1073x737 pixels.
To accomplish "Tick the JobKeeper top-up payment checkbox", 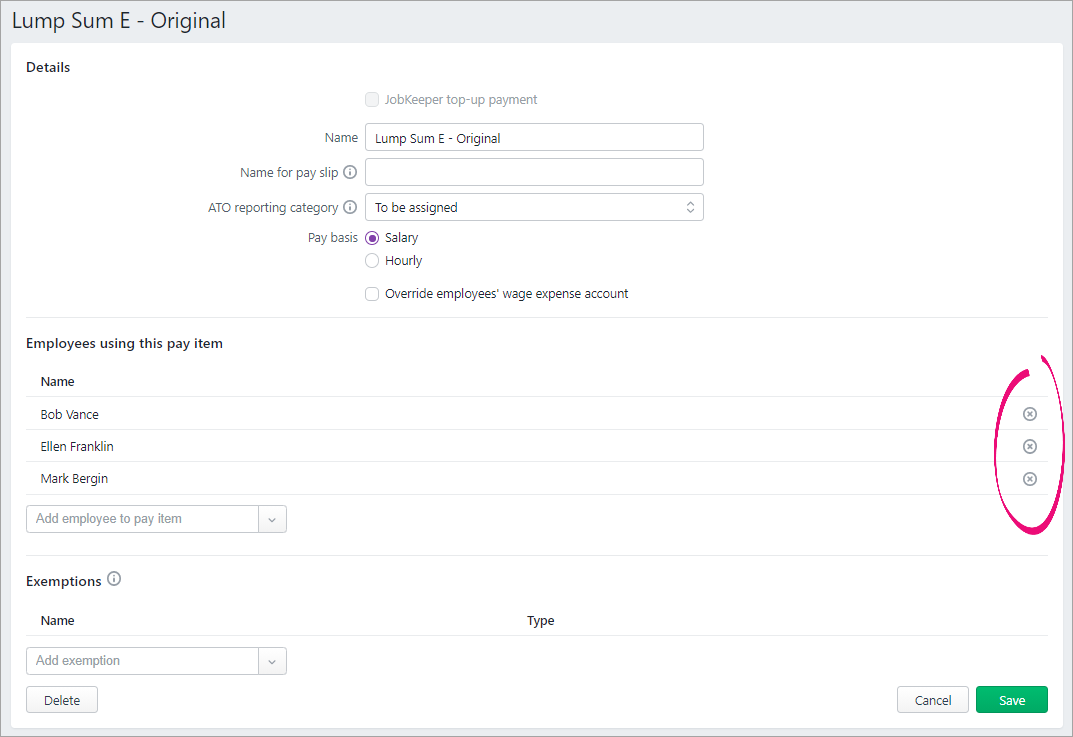I will click(372, 99).
